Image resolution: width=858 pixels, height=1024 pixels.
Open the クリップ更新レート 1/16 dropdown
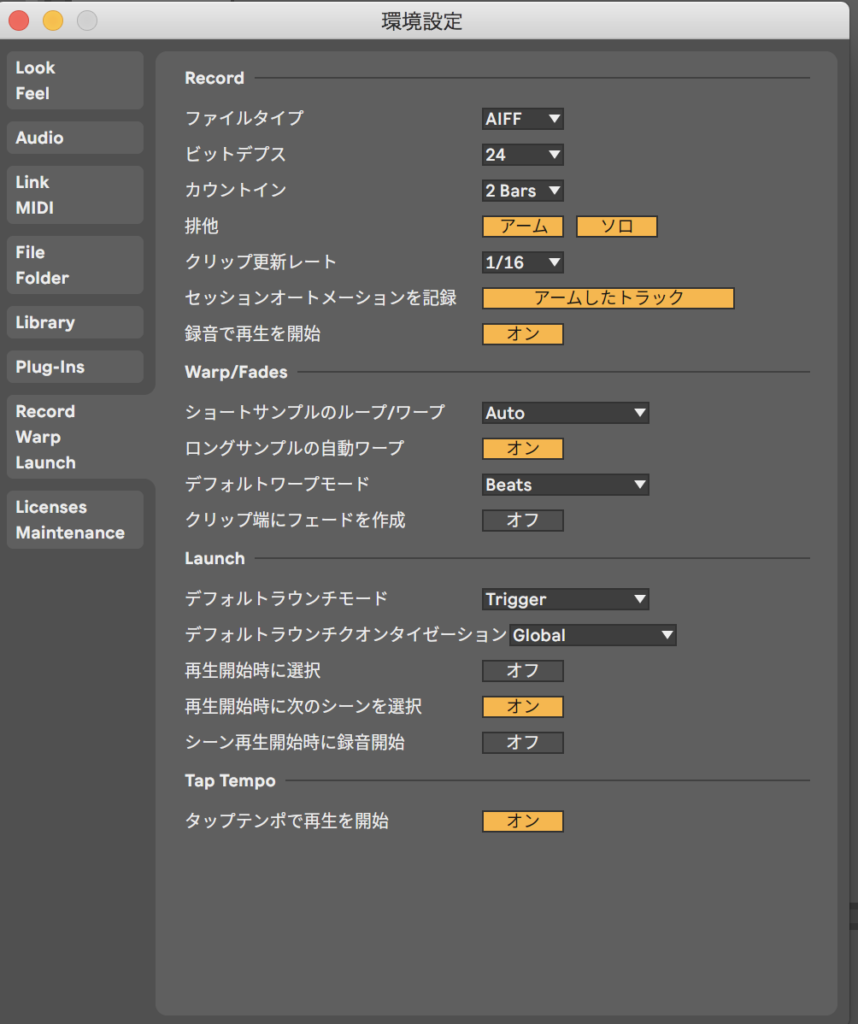(x=523, y=263)
